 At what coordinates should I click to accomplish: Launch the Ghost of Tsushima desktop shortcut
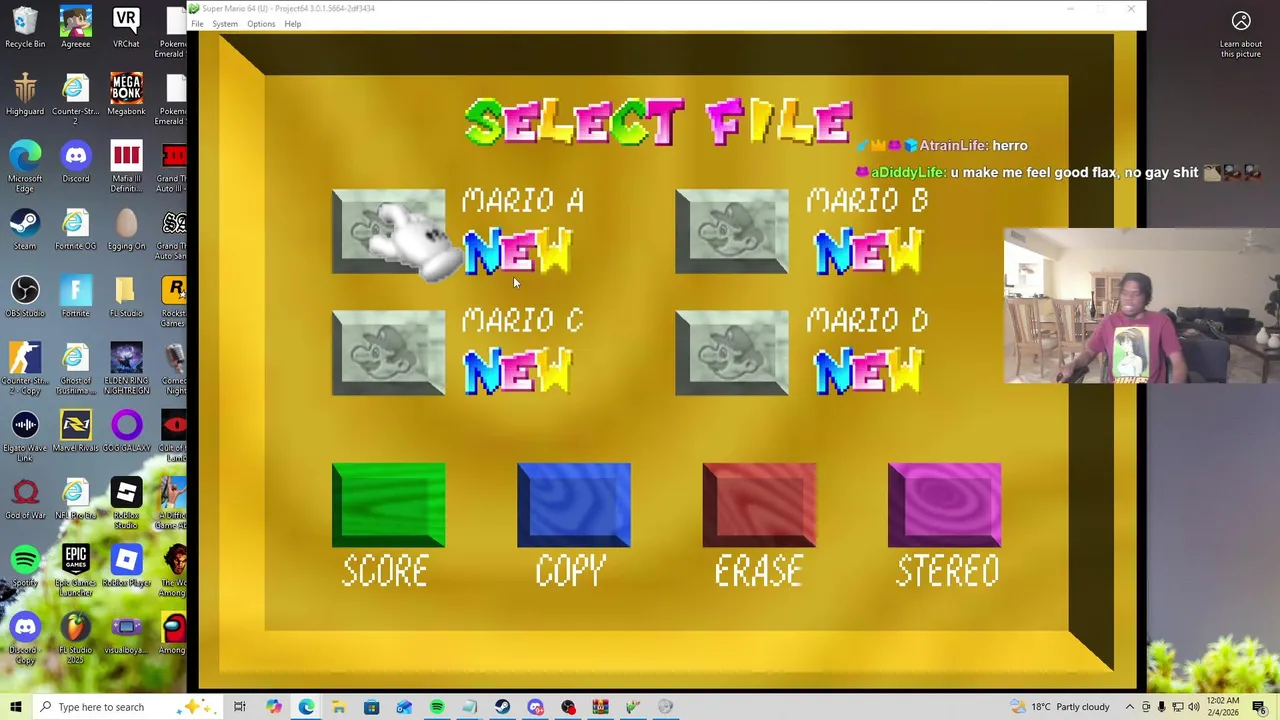(x=75, y=368)
